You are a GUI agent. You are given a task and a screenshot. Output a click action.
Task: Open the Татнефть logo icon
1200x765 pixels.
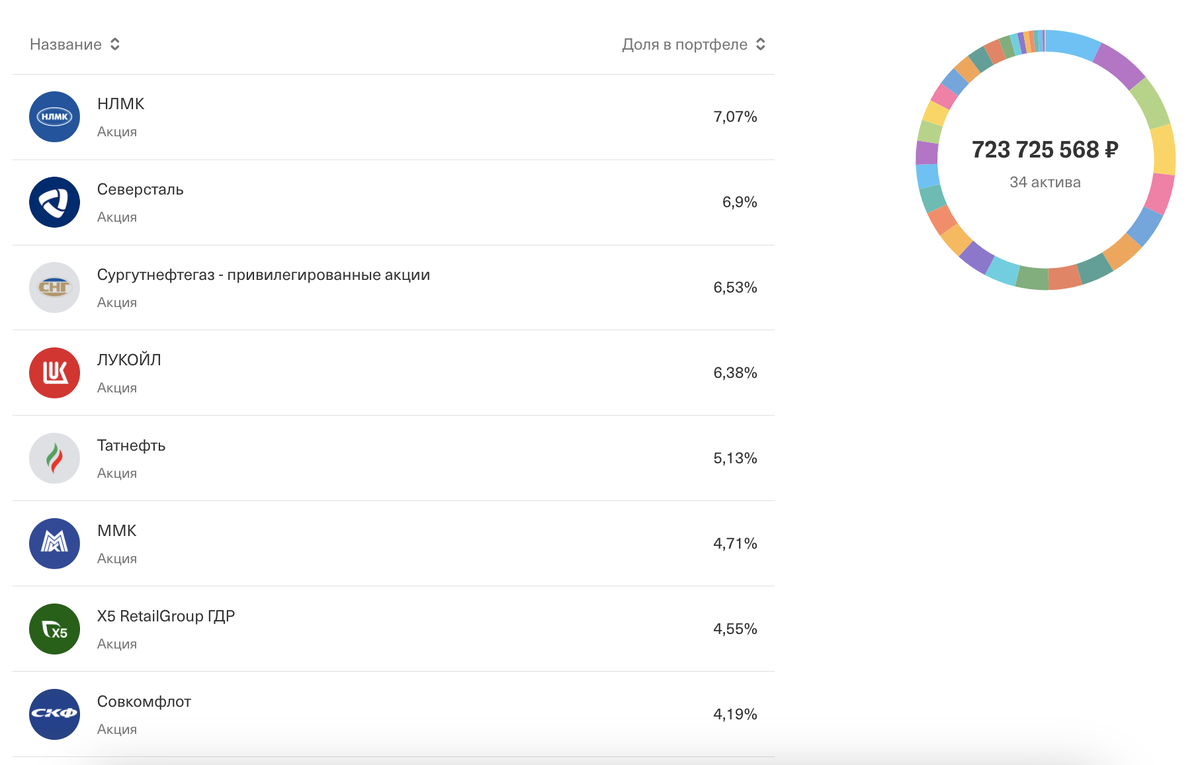54,458
